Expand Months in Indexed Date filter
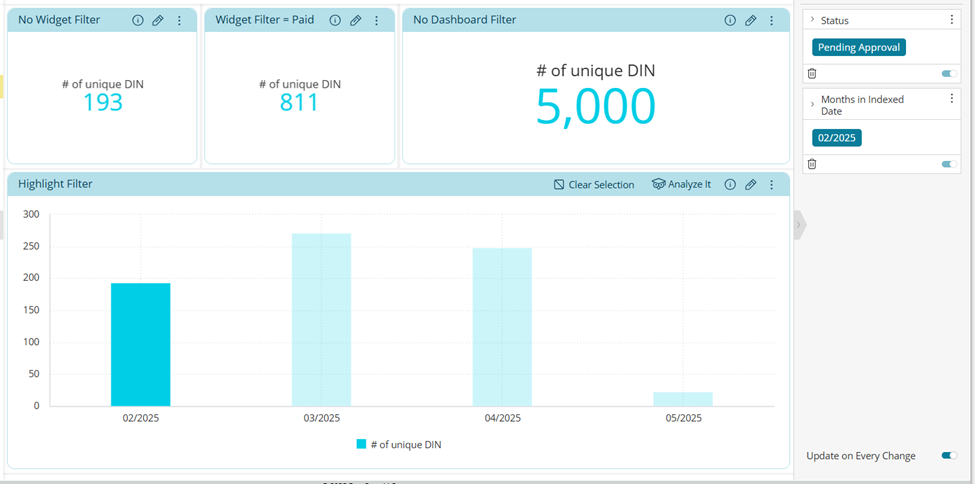Image resolution: width=975 pixels, height=484 pixels. point(812,105)
